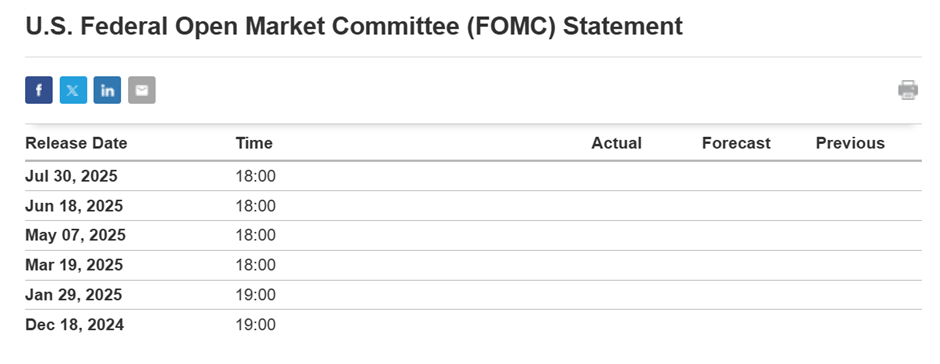Viewport: 940px width, 364px height.
Task: Click the 18:00 time for Jul 30, 2025
Action: coord(255,176)
